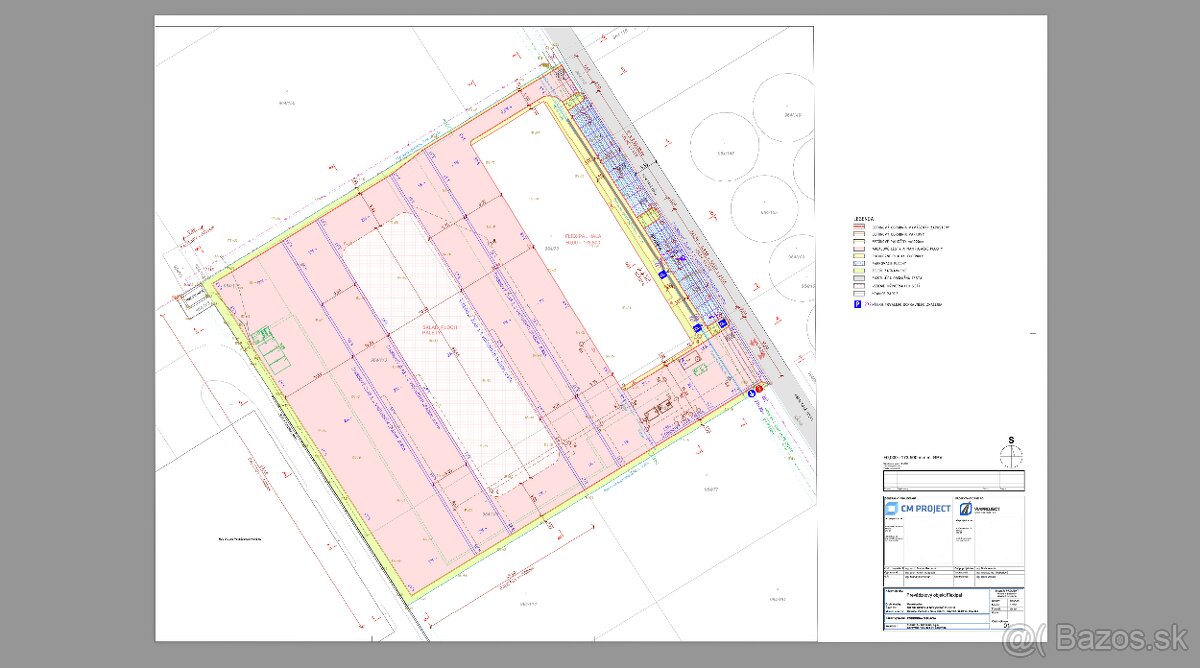Click the bold drawing title in title block
This screenshot has height=668, width=1200.
coord(935,594)
